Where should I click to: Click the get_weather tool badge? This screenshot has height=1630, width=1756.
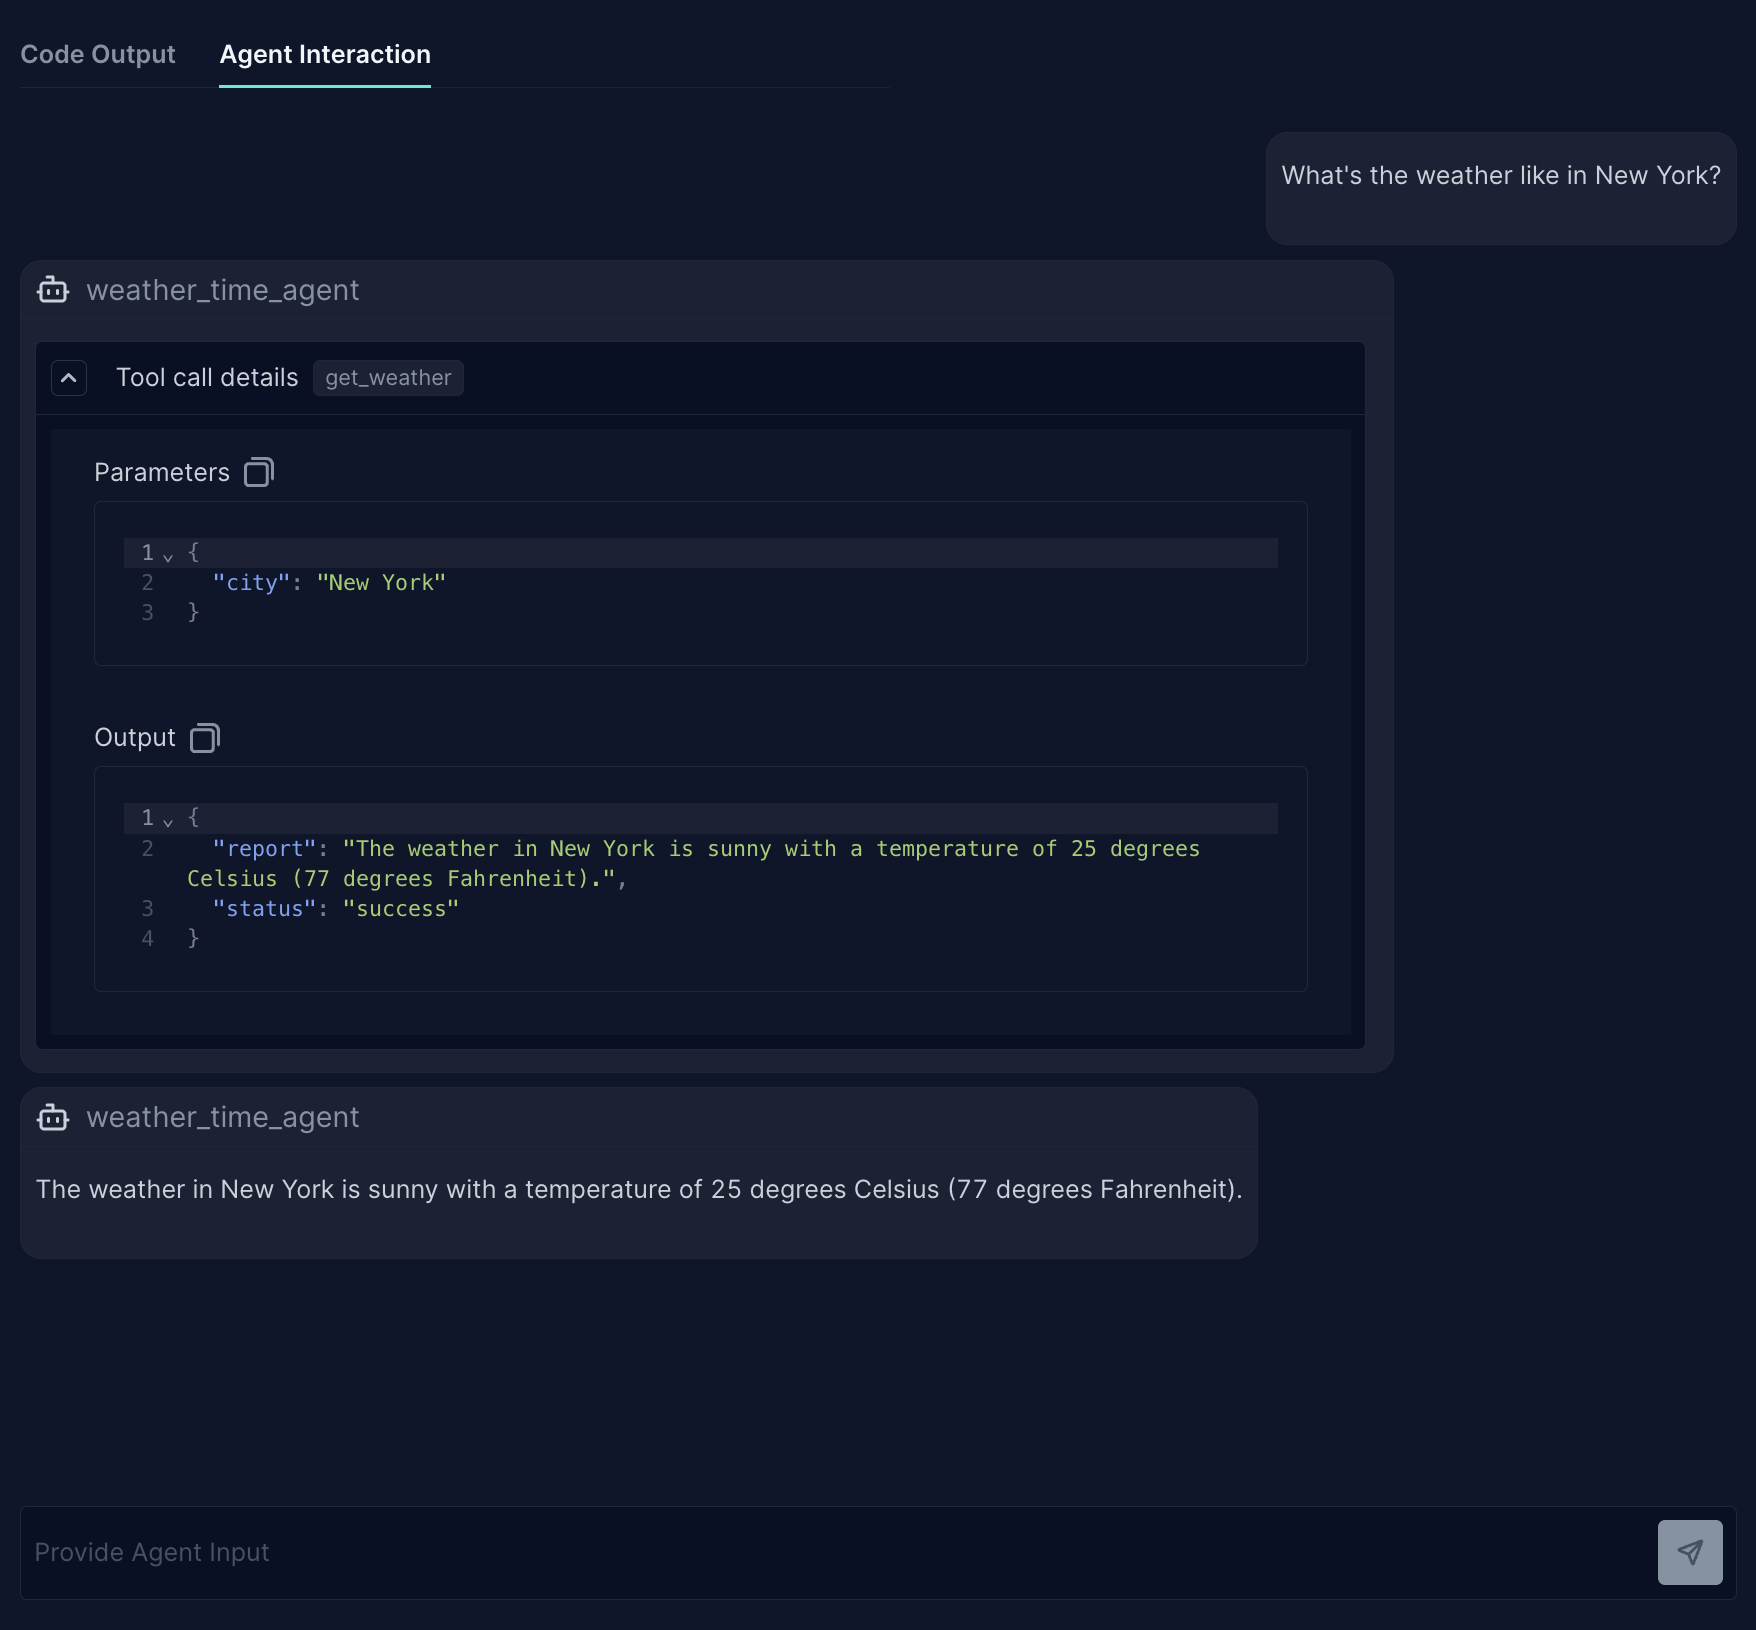click(x=388, y=378)
